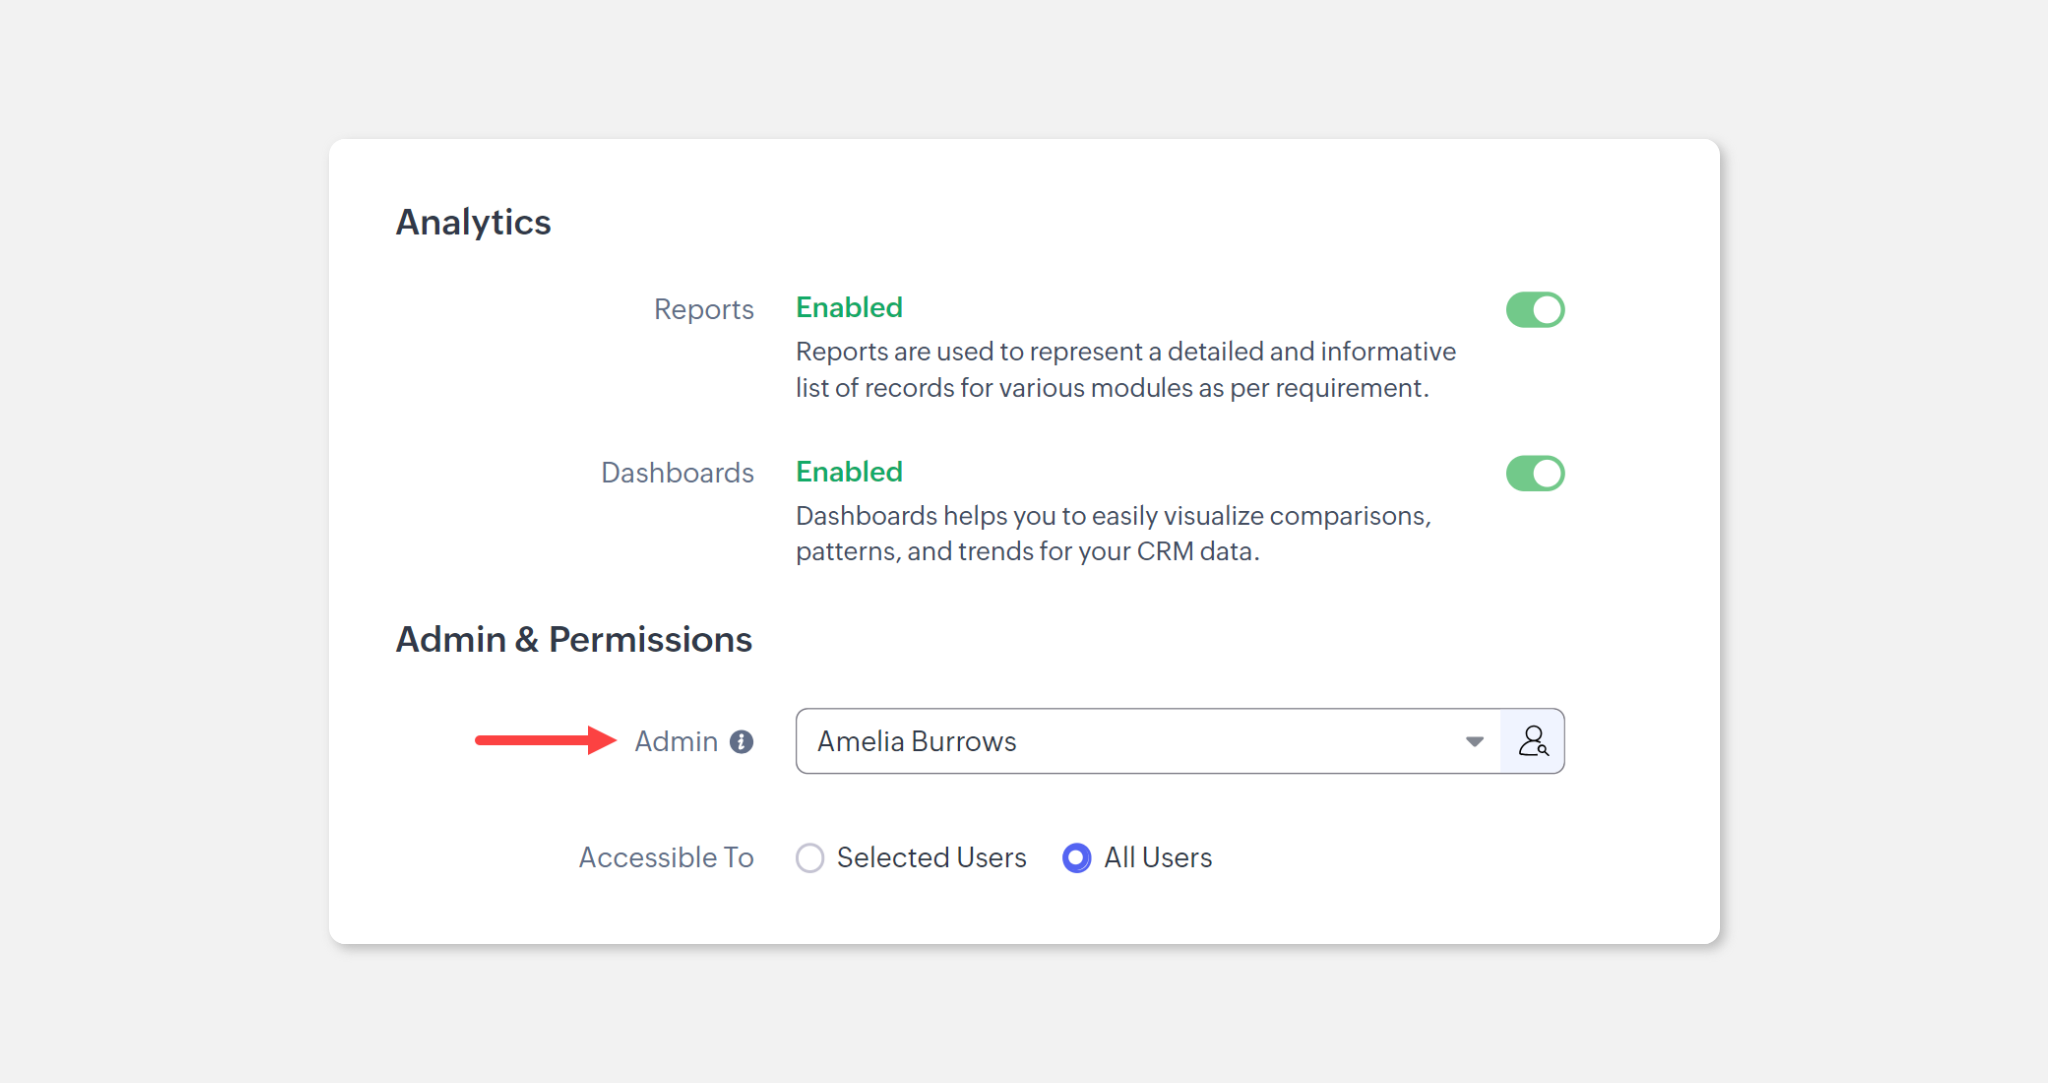Click the Enabled status under Reports
This screenshot has width=2048, height=1083.
coord(849,307)
